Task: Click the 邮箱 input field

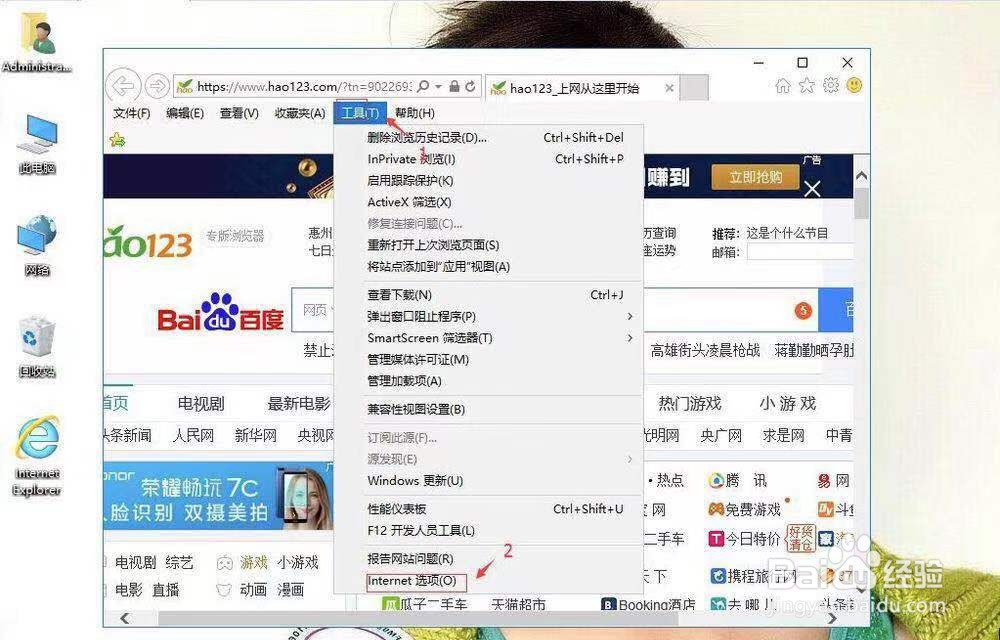Action: 800,252
